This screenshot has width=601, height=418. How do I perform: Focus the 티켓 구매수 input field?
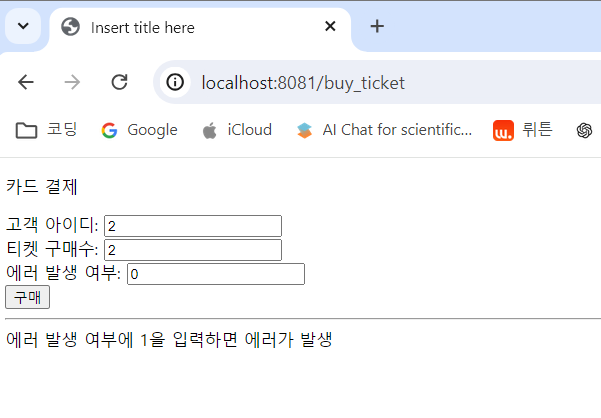pyautogui.click(x=193, y=250)
